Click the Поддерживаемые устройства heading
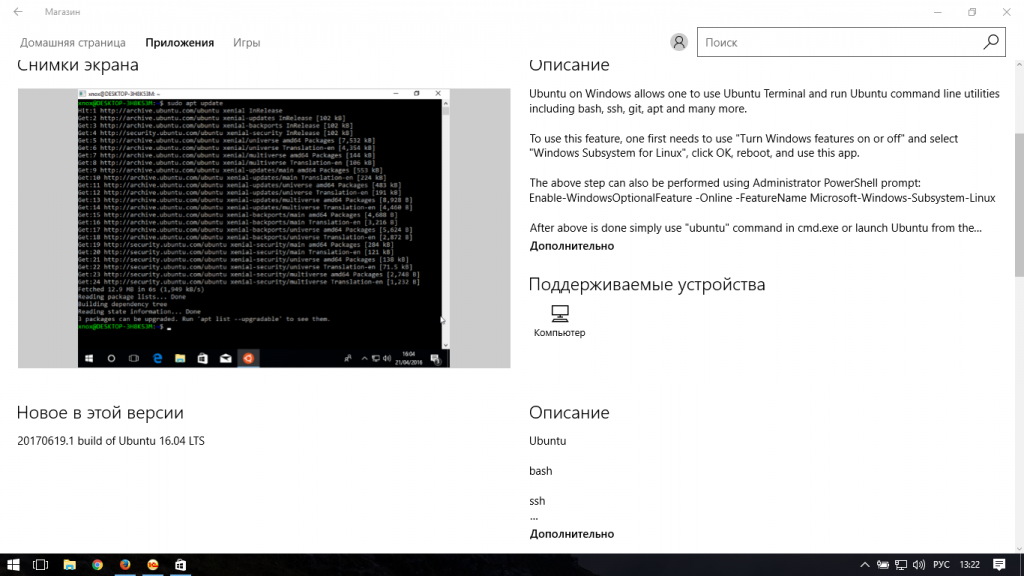The width and height of the screenshot is (1024, 576). coord(647,285)
